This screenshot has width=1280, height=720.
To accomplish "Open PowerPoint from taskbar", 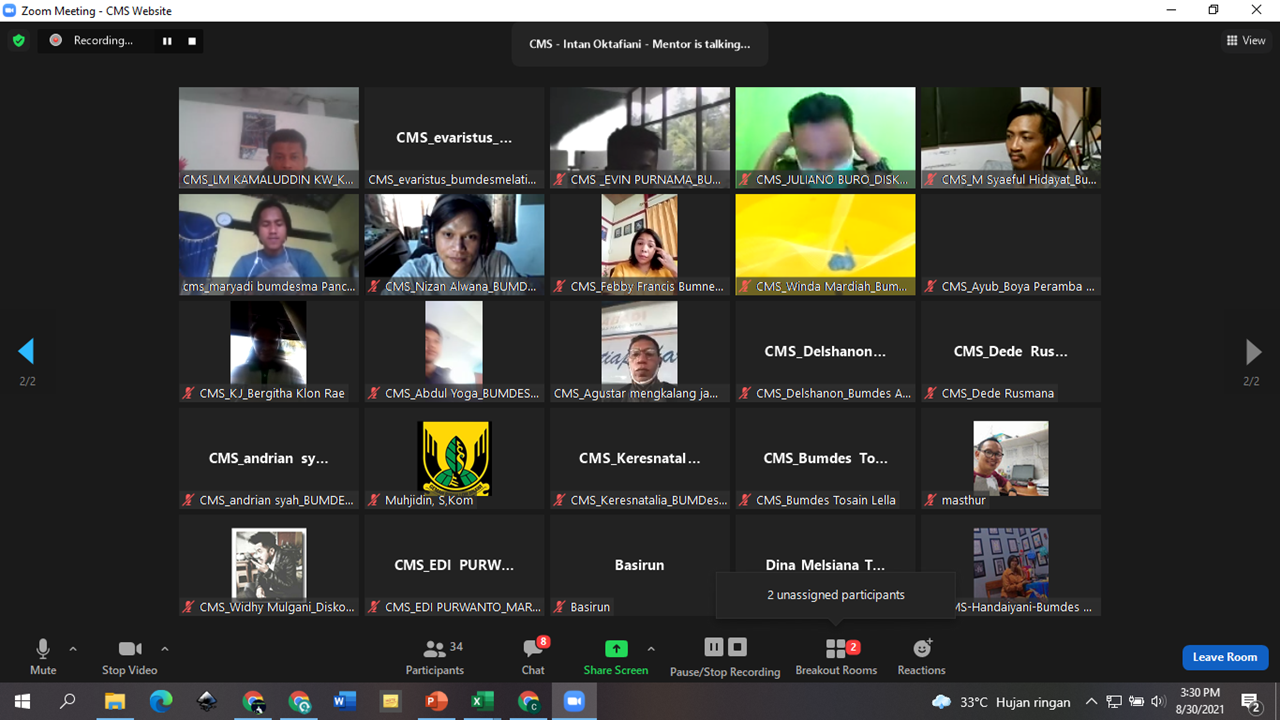I will (x=437, y=702).
